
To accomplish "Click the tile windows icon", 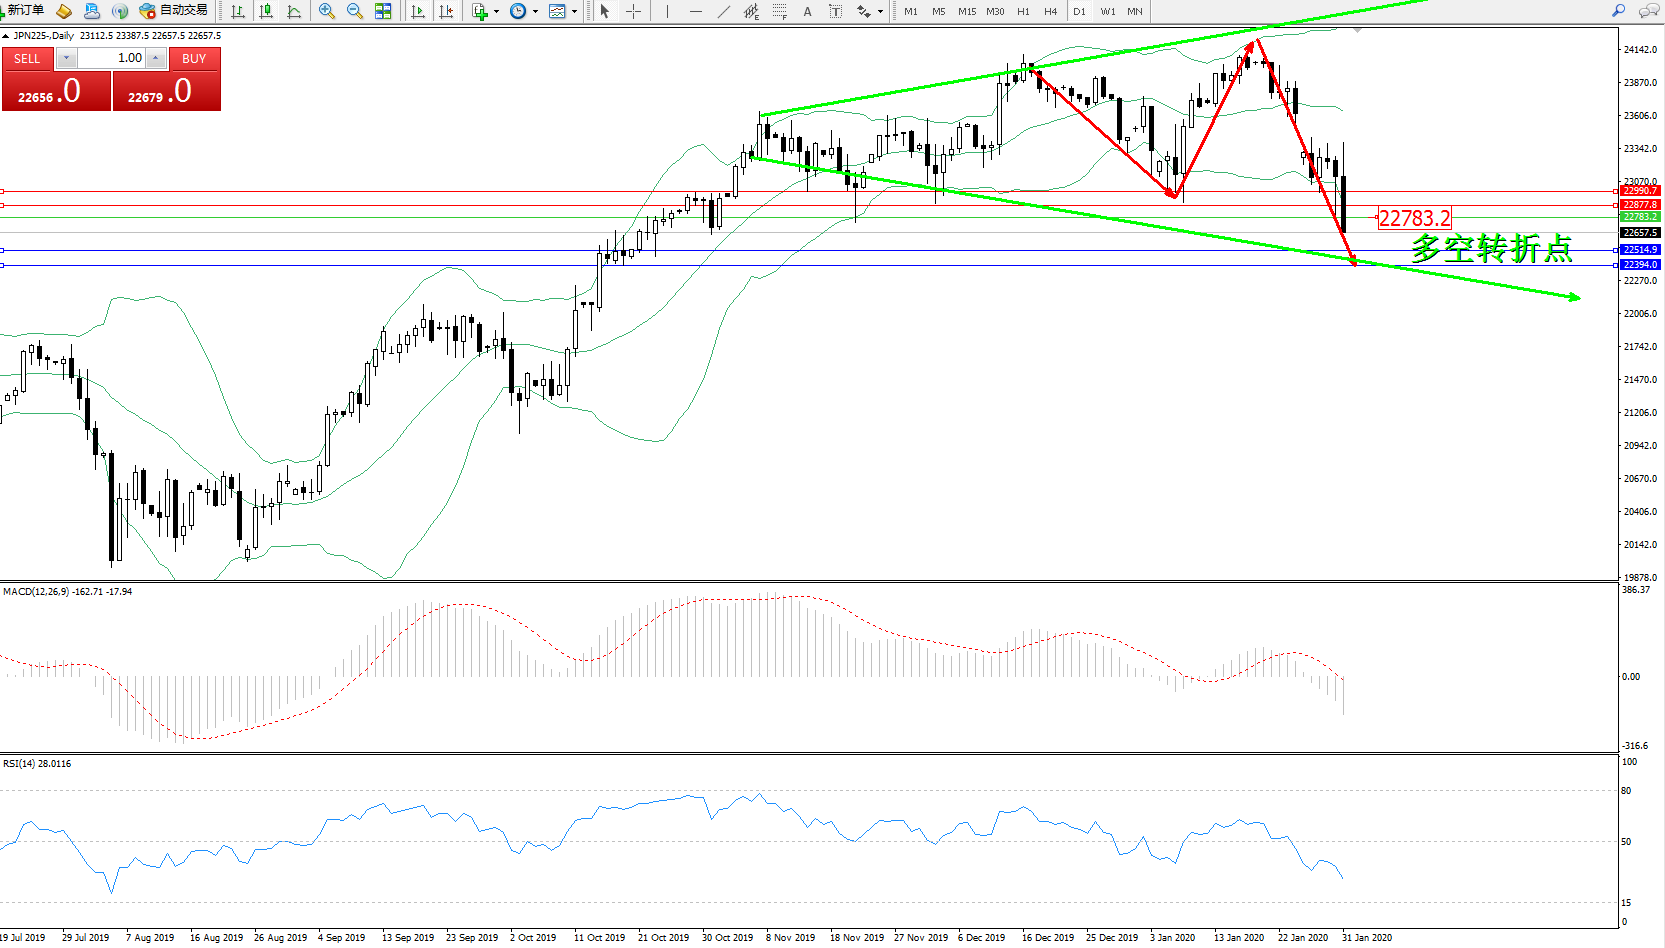I will 383,11.
